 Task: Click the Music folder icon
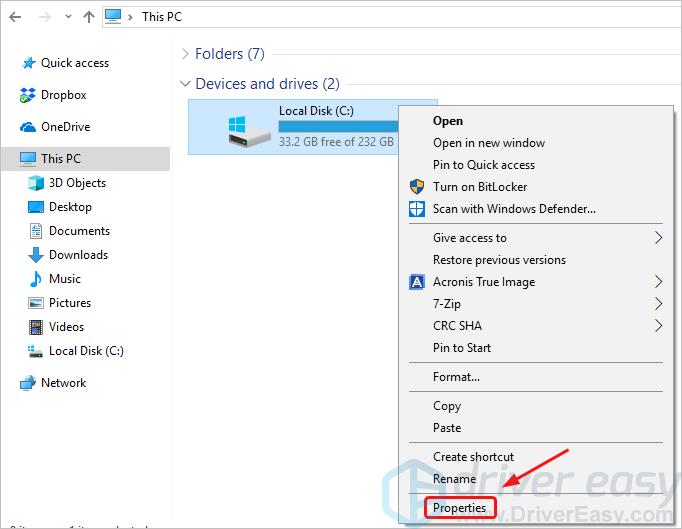(x=36, y=279)
